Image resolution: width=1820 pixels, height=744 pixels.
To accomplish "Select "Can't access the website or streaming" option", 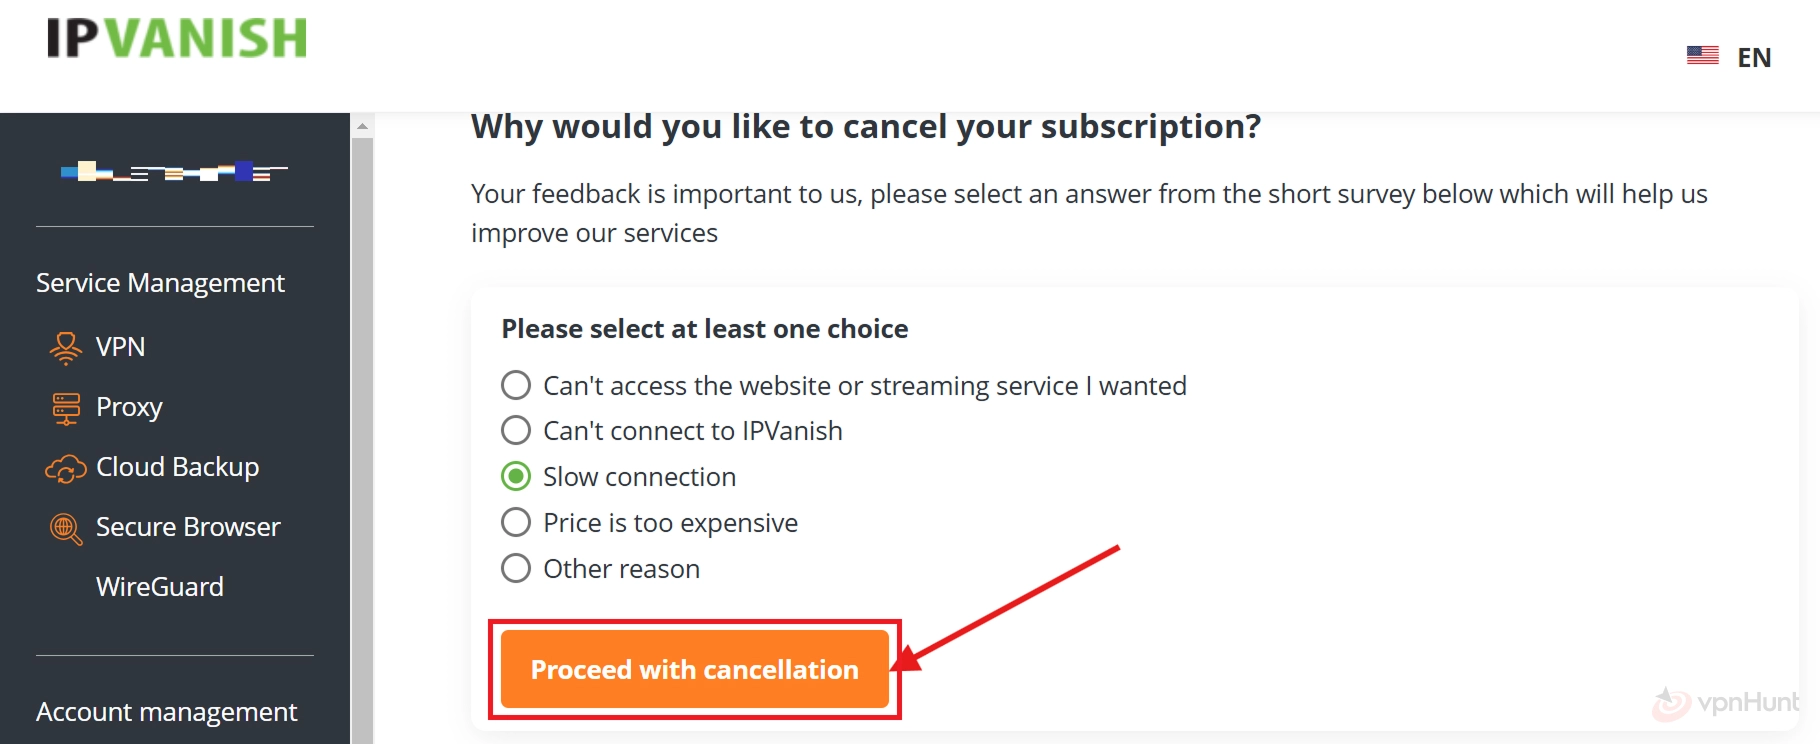I will [516, 385].
